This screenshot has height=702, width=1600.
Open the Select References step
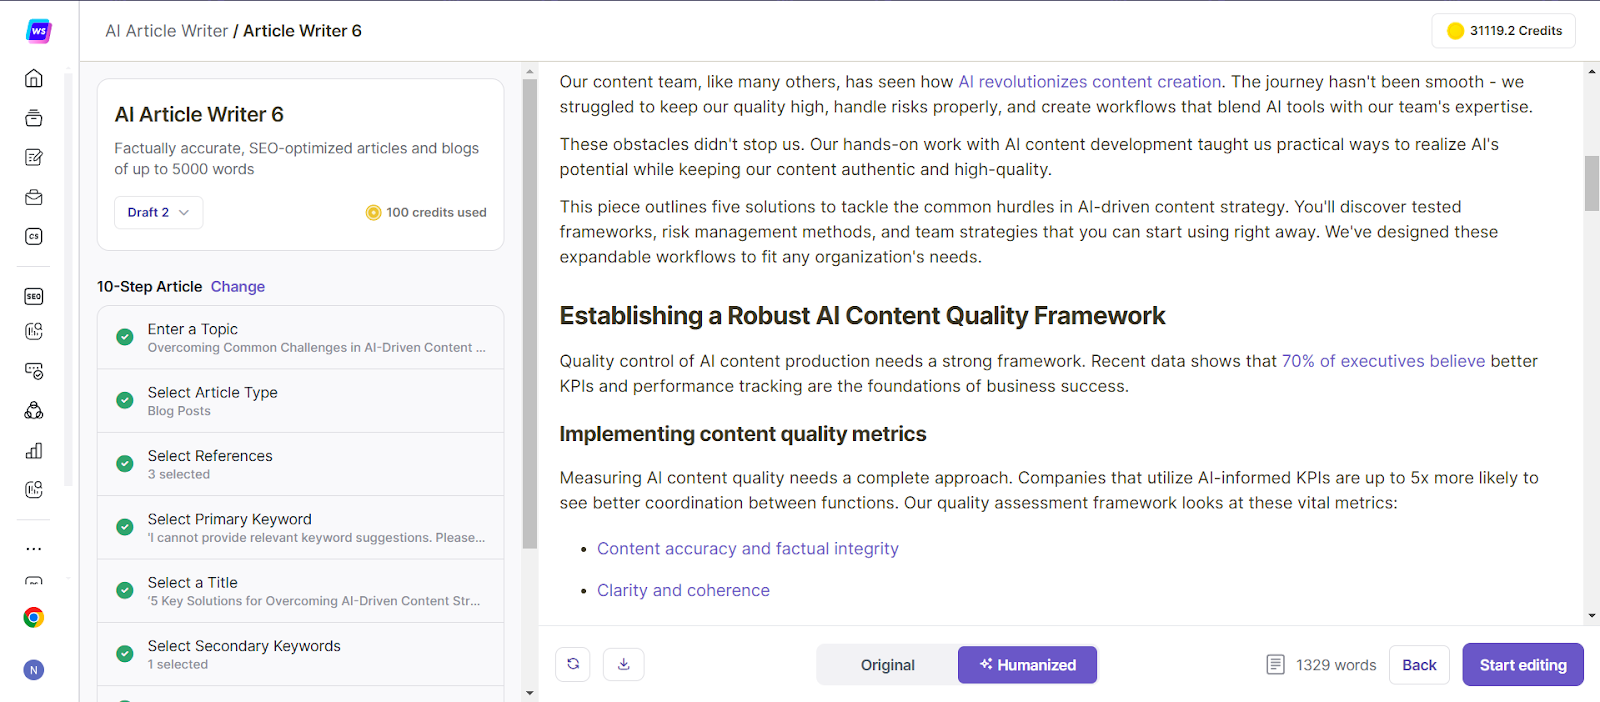[x=300, y=464]
